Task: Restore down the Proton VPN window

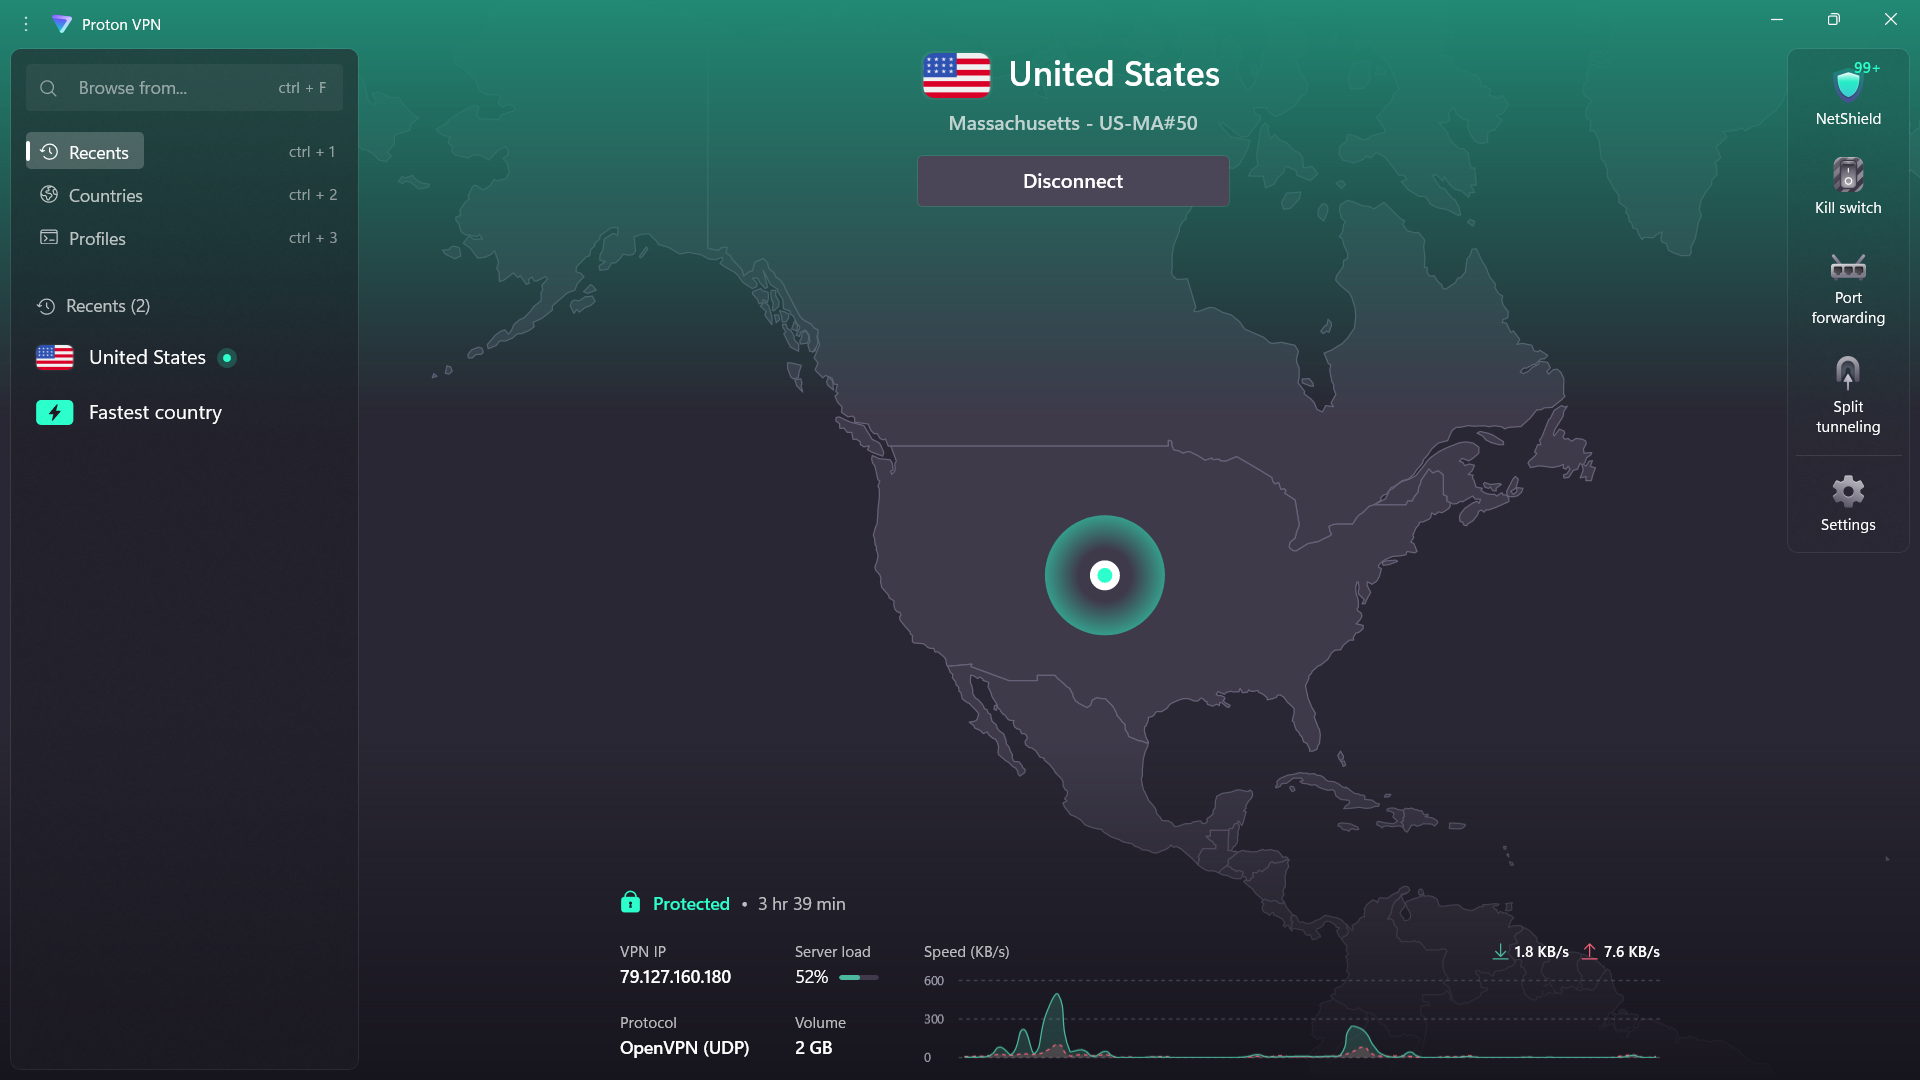Action: [1833, 19]
